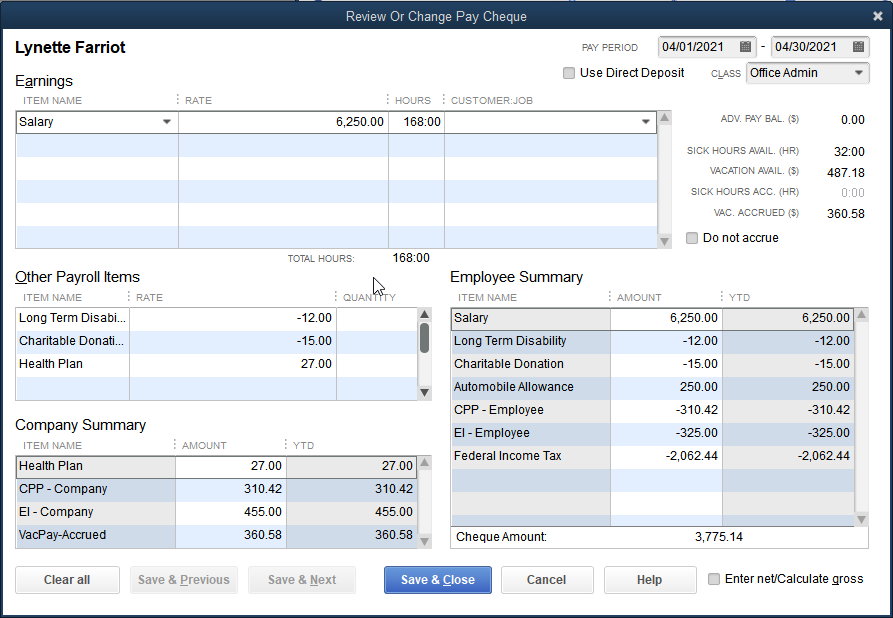
Task: Close the Review Or Change Pay Cheque window
Action: coord(878,17)
